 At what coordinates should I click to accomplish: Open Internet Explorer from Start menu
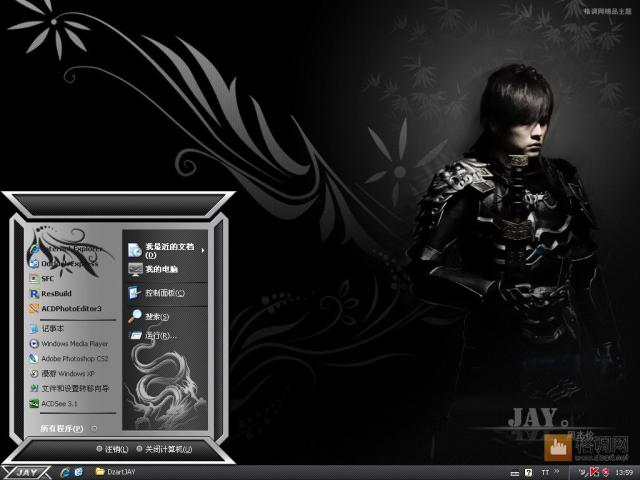tap(68, 249)
